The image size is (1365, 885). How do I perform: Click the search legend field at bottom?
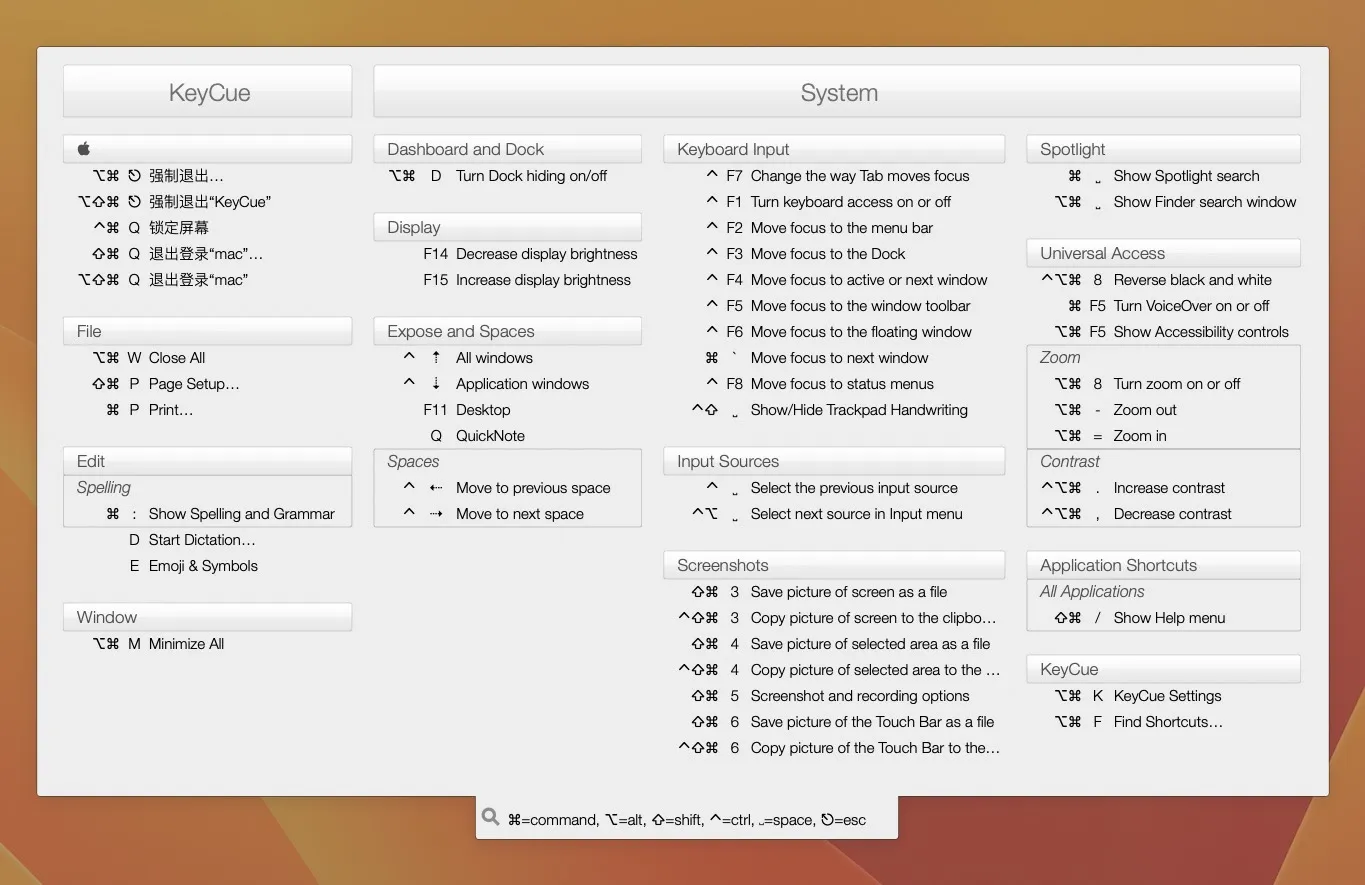687,818
